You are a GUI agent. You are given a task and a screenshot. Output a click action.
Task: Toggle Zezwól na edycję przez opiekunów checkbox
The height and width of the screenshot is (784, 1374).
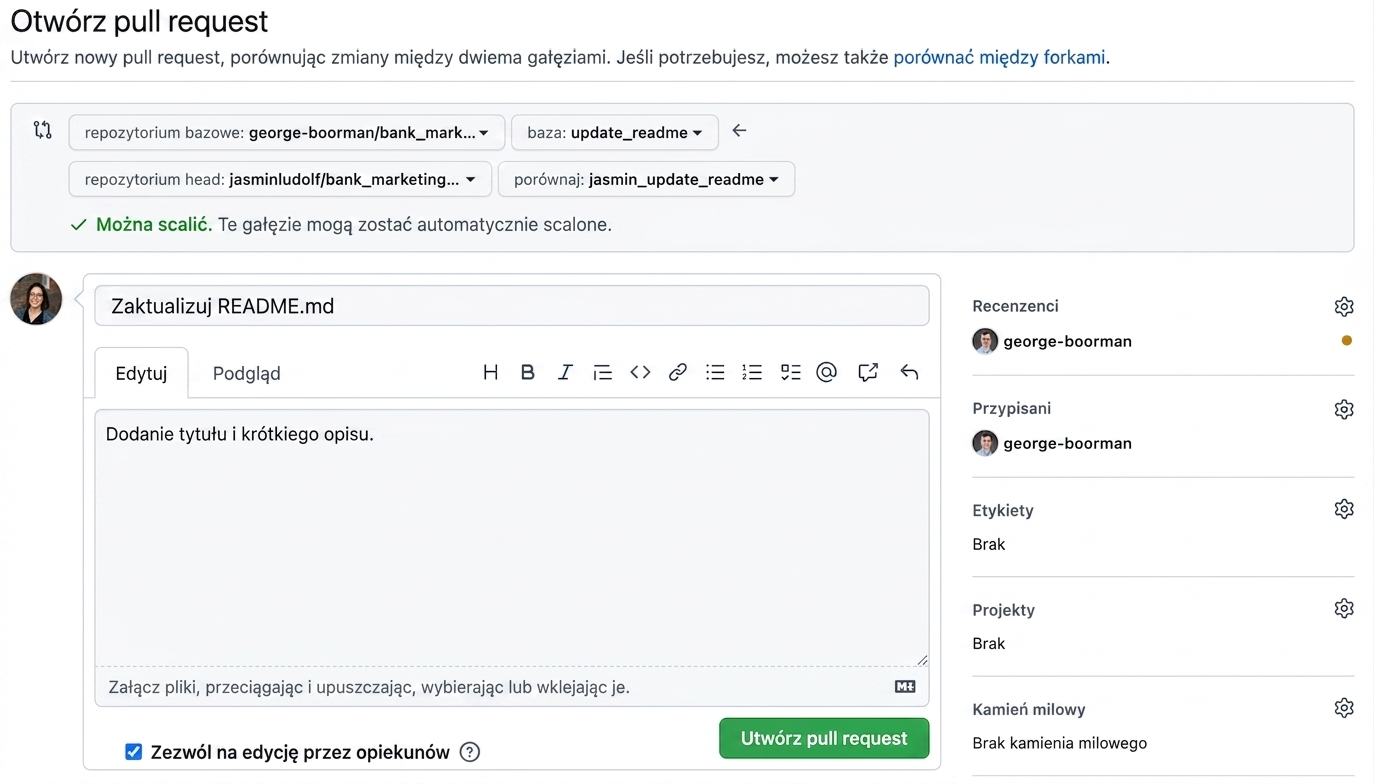coord(133,752)
